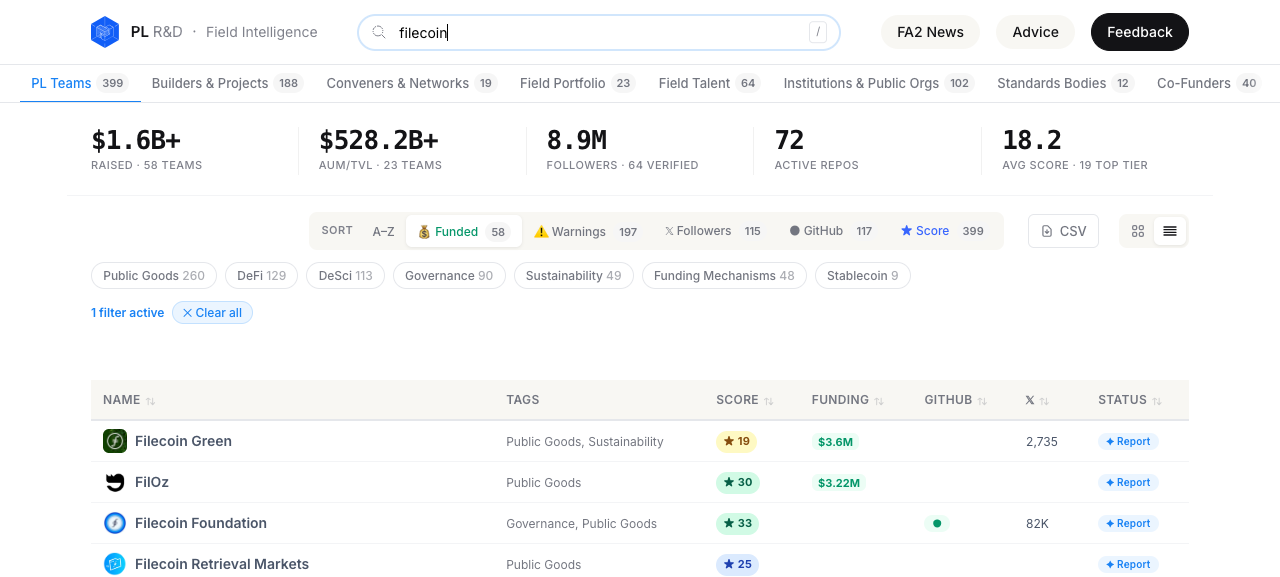Open the Institutions & Public Orgs tab

point(878,83)
